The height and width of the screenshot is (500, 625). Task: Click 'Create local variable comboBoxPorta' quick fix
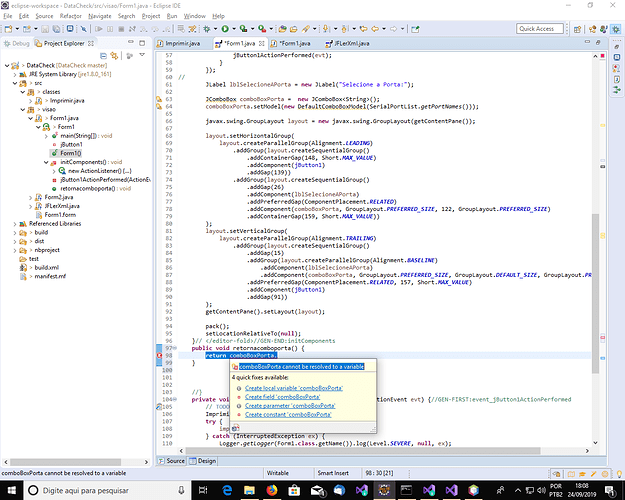coord(294,388)
